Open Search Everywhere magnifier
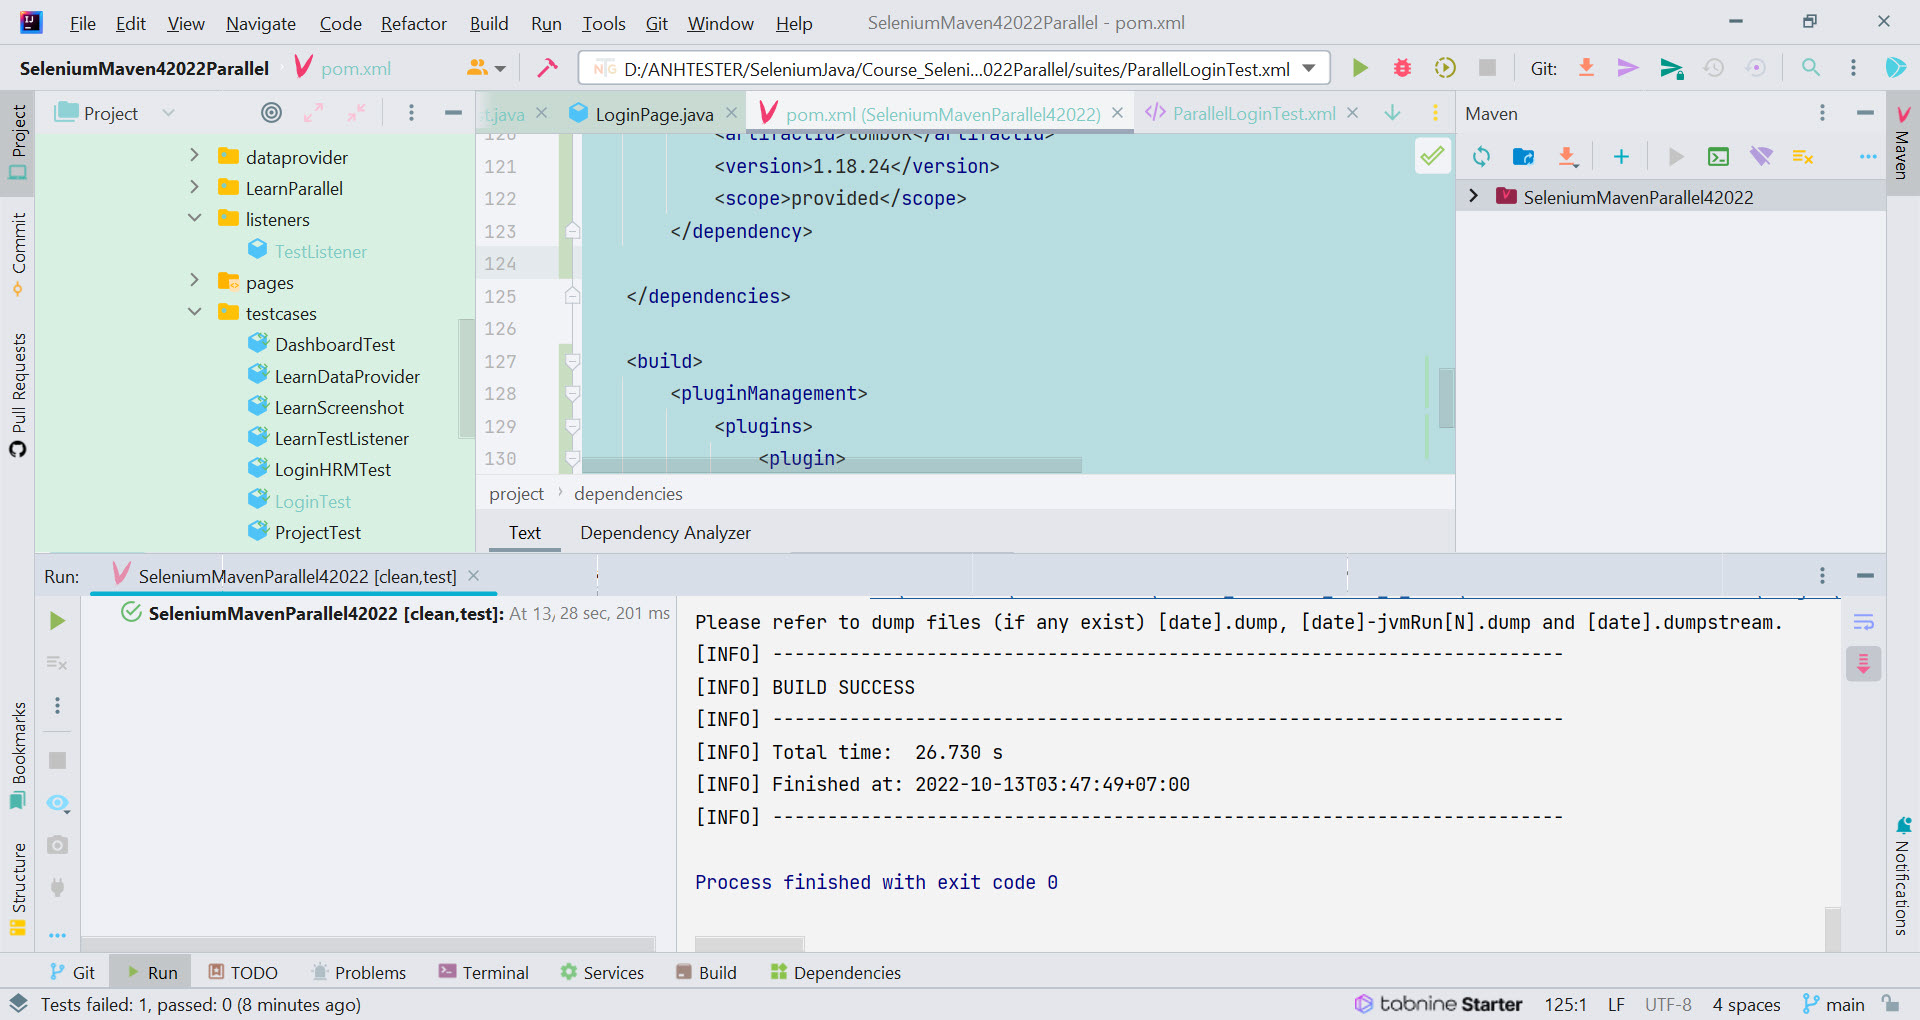 (x=1810, y=68)
